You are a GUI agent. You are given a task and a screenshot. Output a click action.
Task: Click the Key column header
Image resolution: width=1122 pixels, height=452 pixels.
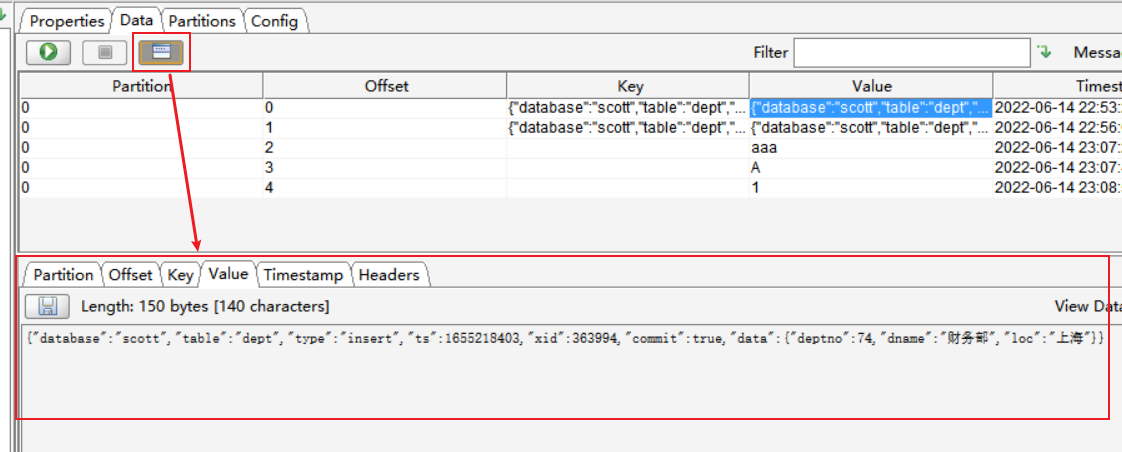(630, 86)
